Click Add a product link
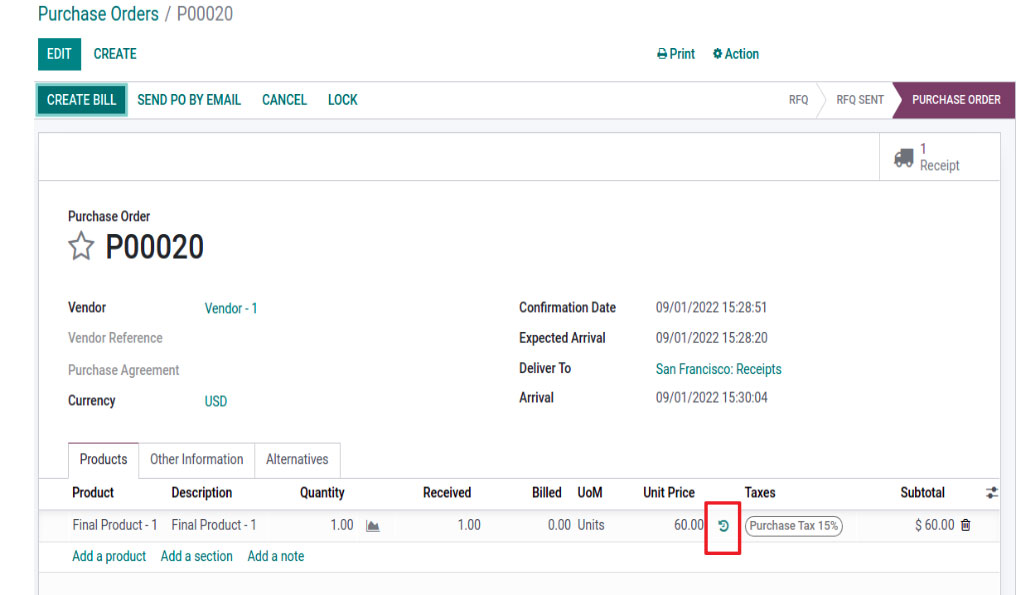 point(109,556)
